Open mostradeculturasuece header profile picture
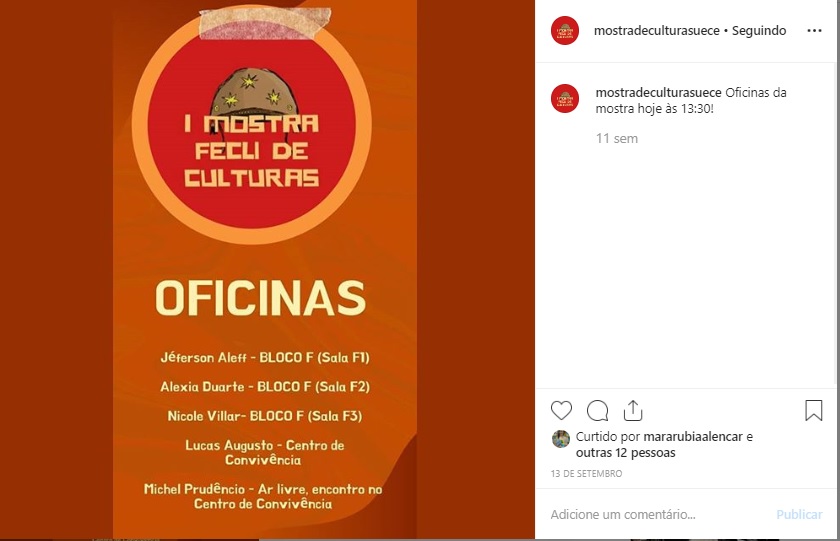 (x=565, y=31)
